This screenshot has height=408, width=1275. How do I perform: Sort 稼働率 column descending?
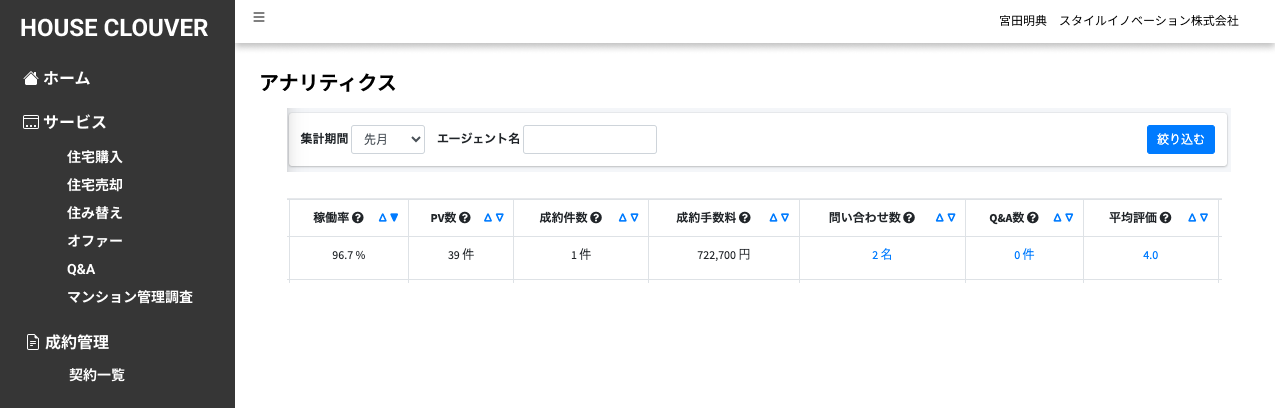pos(394,218)
